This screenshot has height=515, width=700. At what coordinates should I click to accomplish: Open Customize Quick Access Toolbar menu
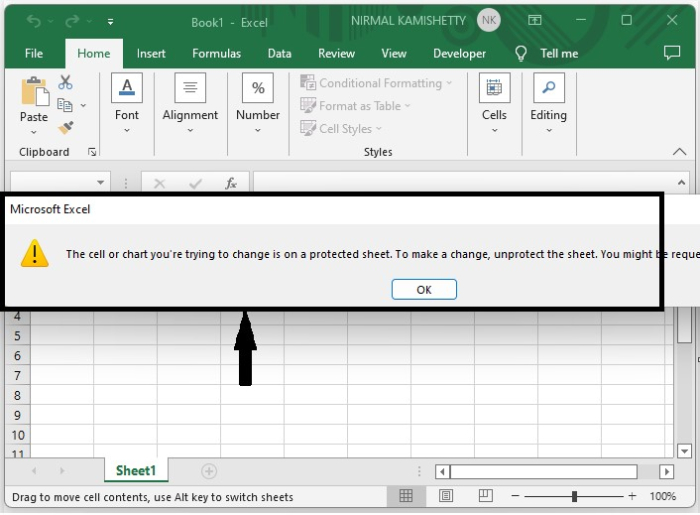click(x=110, y=21)
